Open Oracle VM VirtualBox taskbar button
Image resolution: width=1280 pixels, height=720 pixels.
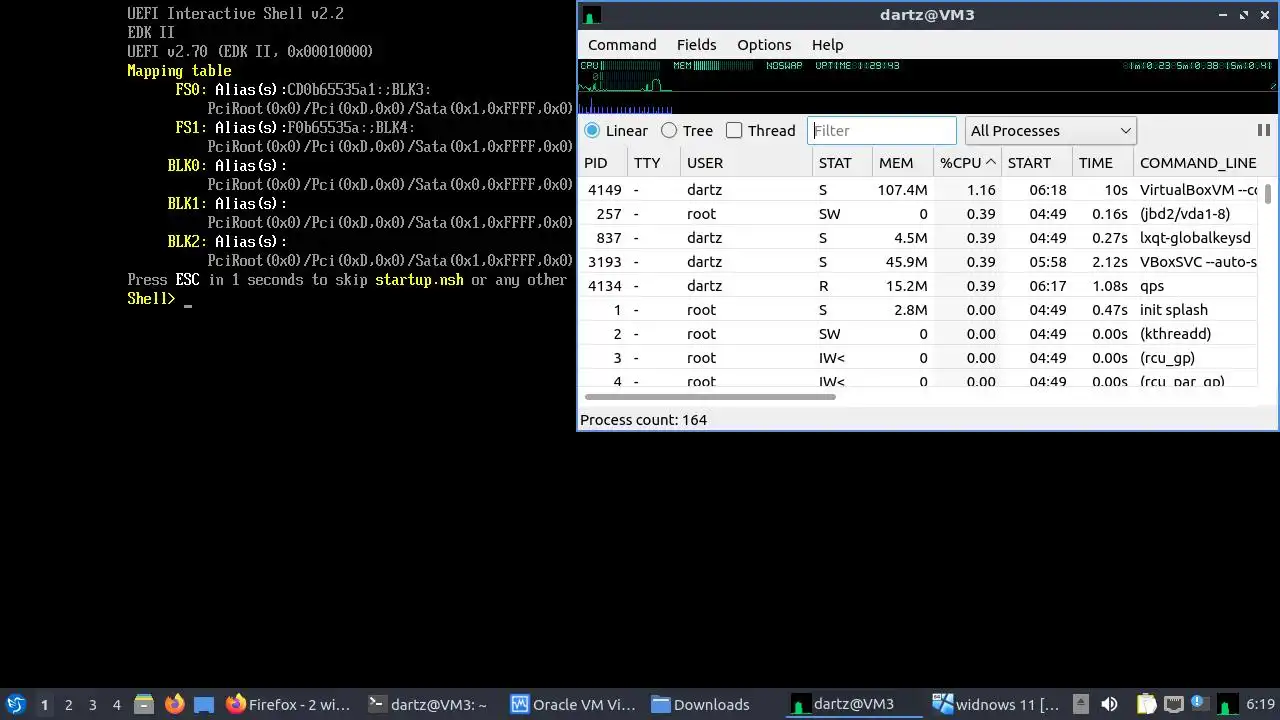[574, 705]
